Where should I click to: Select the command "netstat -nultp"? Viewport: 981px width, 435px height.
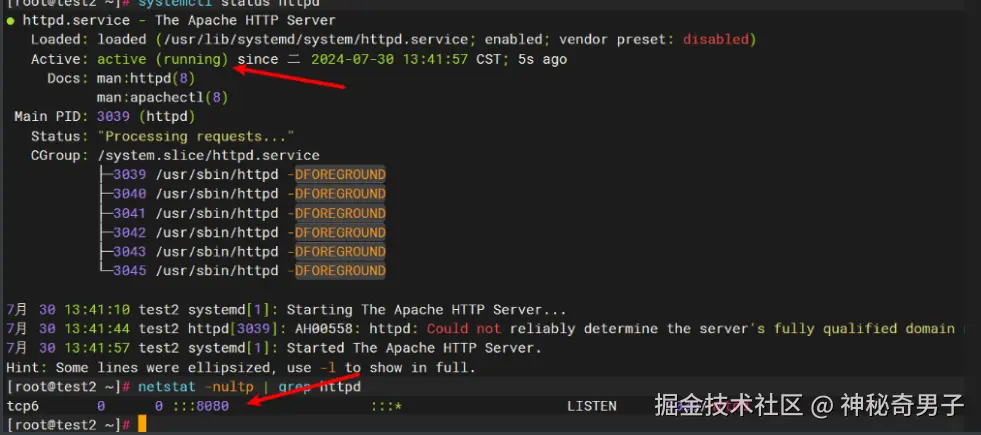(196, 387)
